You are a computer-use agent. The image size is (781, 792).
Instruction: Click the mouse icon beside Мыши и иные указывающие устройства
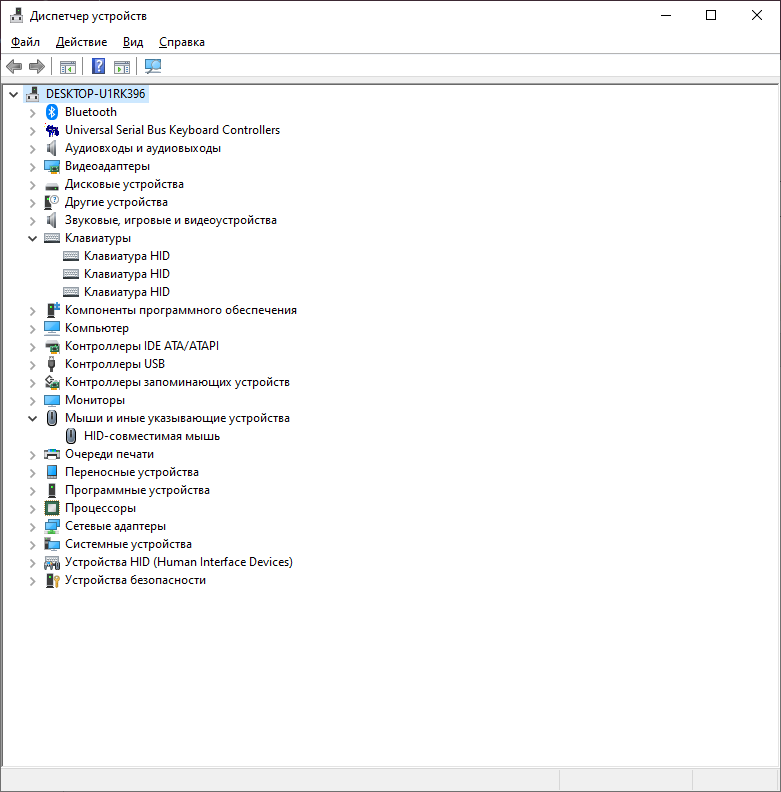(52, 418)
